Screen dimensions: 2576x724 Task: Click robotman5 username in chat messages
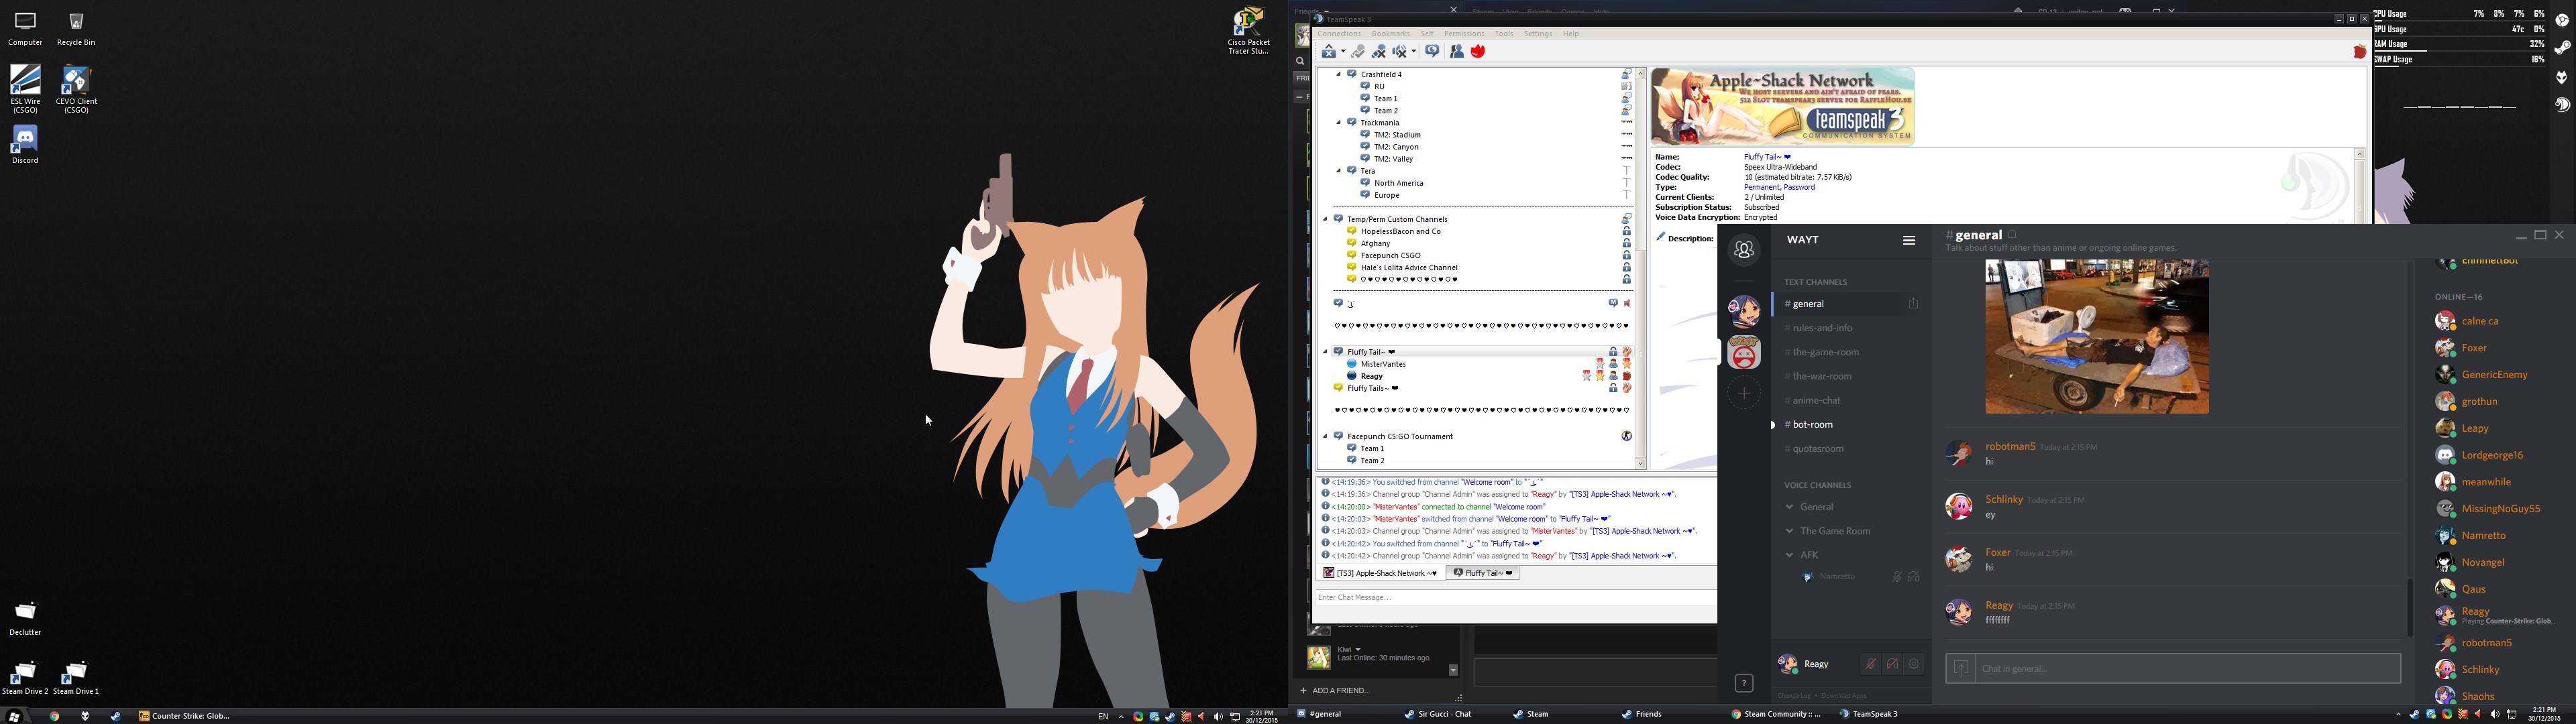tap(2010, 447)
